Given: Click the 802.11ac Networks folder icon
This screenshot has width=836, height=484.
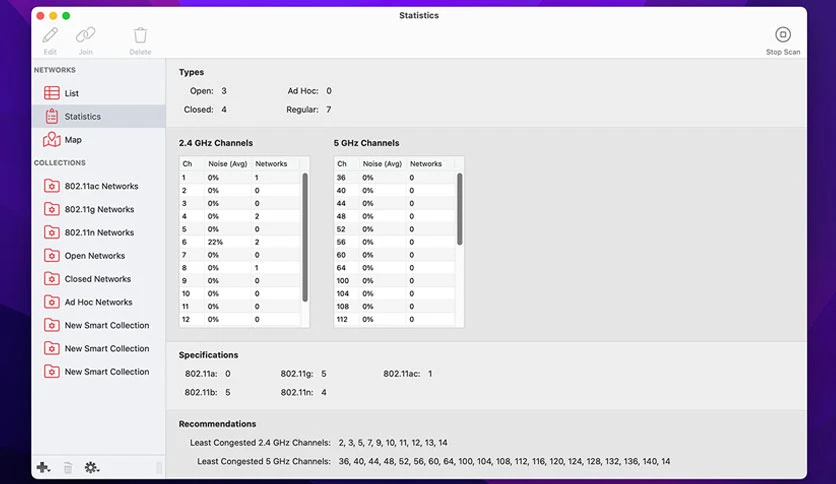Looking at the screenshot, I should click(52, 186).
